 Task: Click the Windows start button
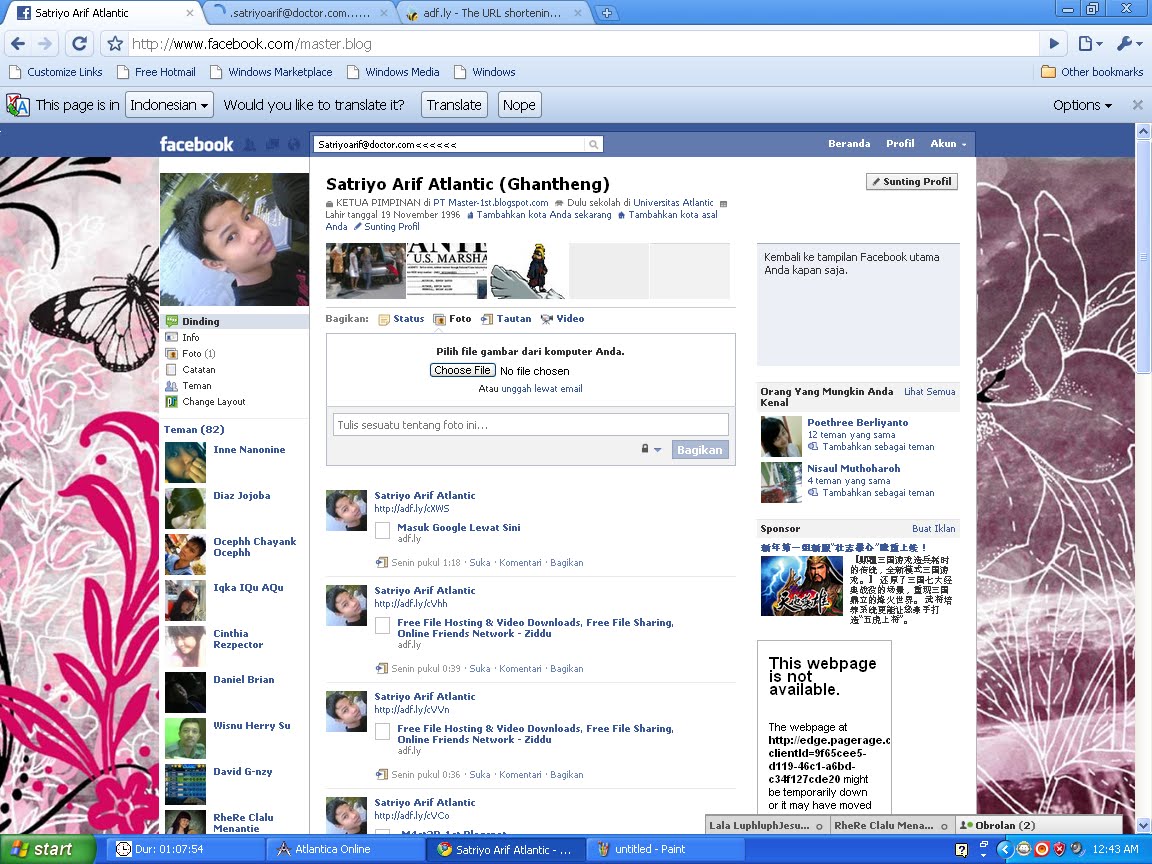click(x=48, y=849)
